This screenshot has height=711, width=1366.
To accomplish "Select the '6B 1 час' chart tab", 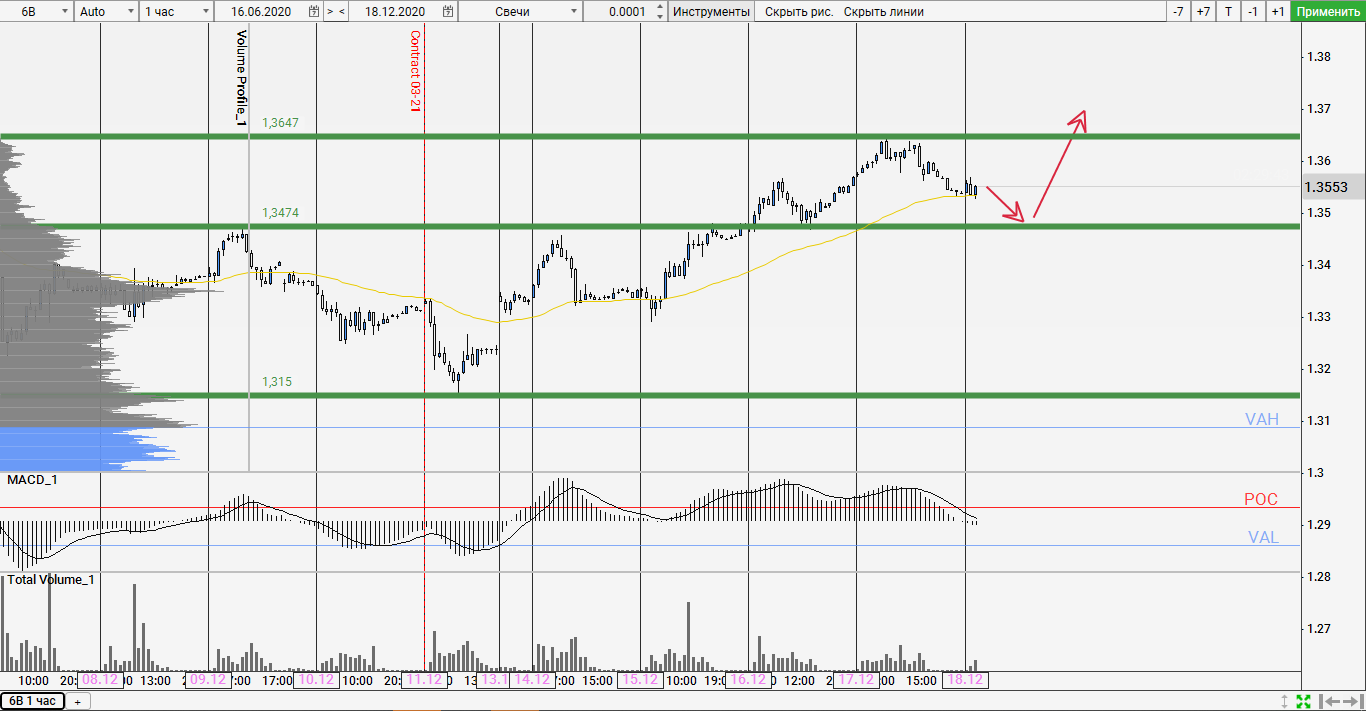I will [x=33, y=701].
